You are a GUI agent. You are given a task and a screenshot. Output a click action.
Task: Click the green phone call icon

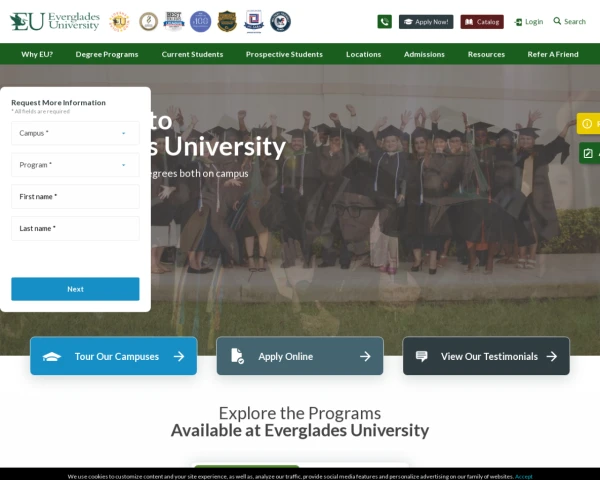point(385,21)
